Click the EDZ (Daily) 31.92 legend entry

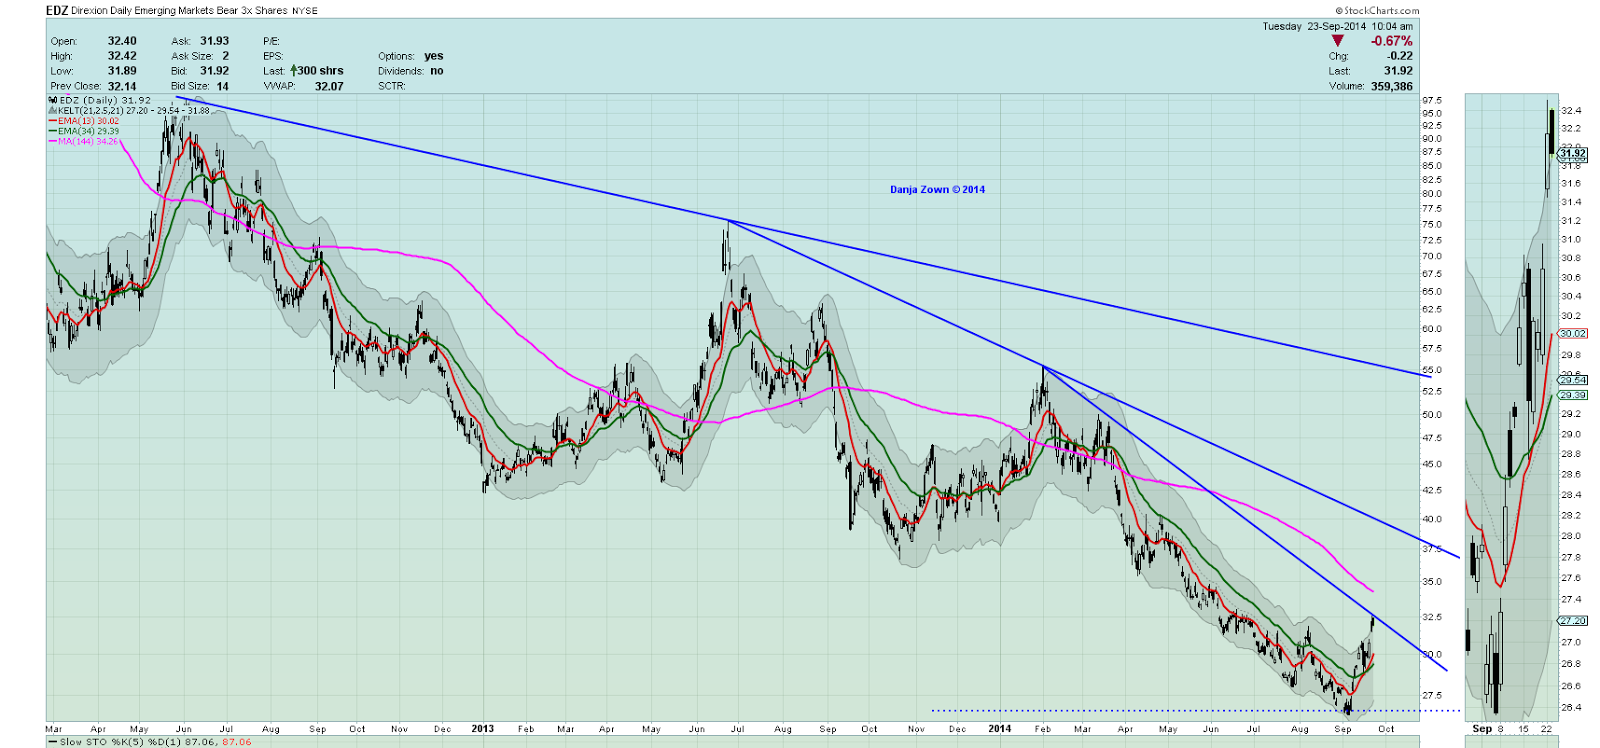point(105,100)
